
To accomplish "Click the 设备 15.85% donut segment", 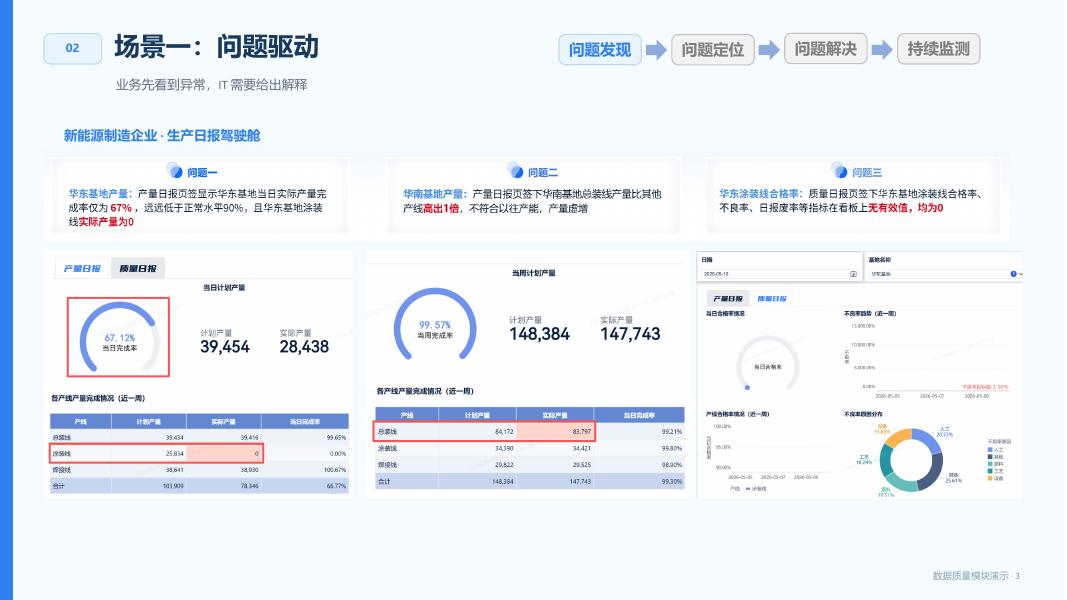I will tap(897, 437).
